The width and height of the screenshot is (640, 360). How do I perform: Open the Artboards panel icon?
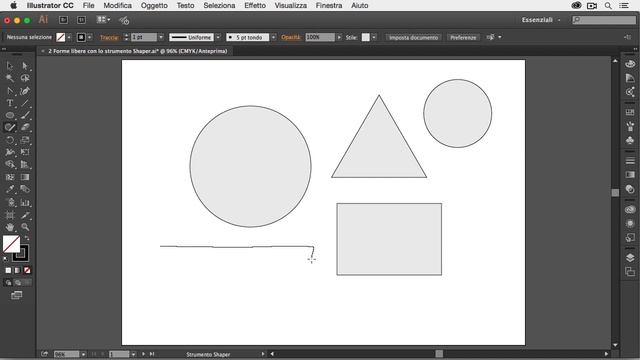630,271
